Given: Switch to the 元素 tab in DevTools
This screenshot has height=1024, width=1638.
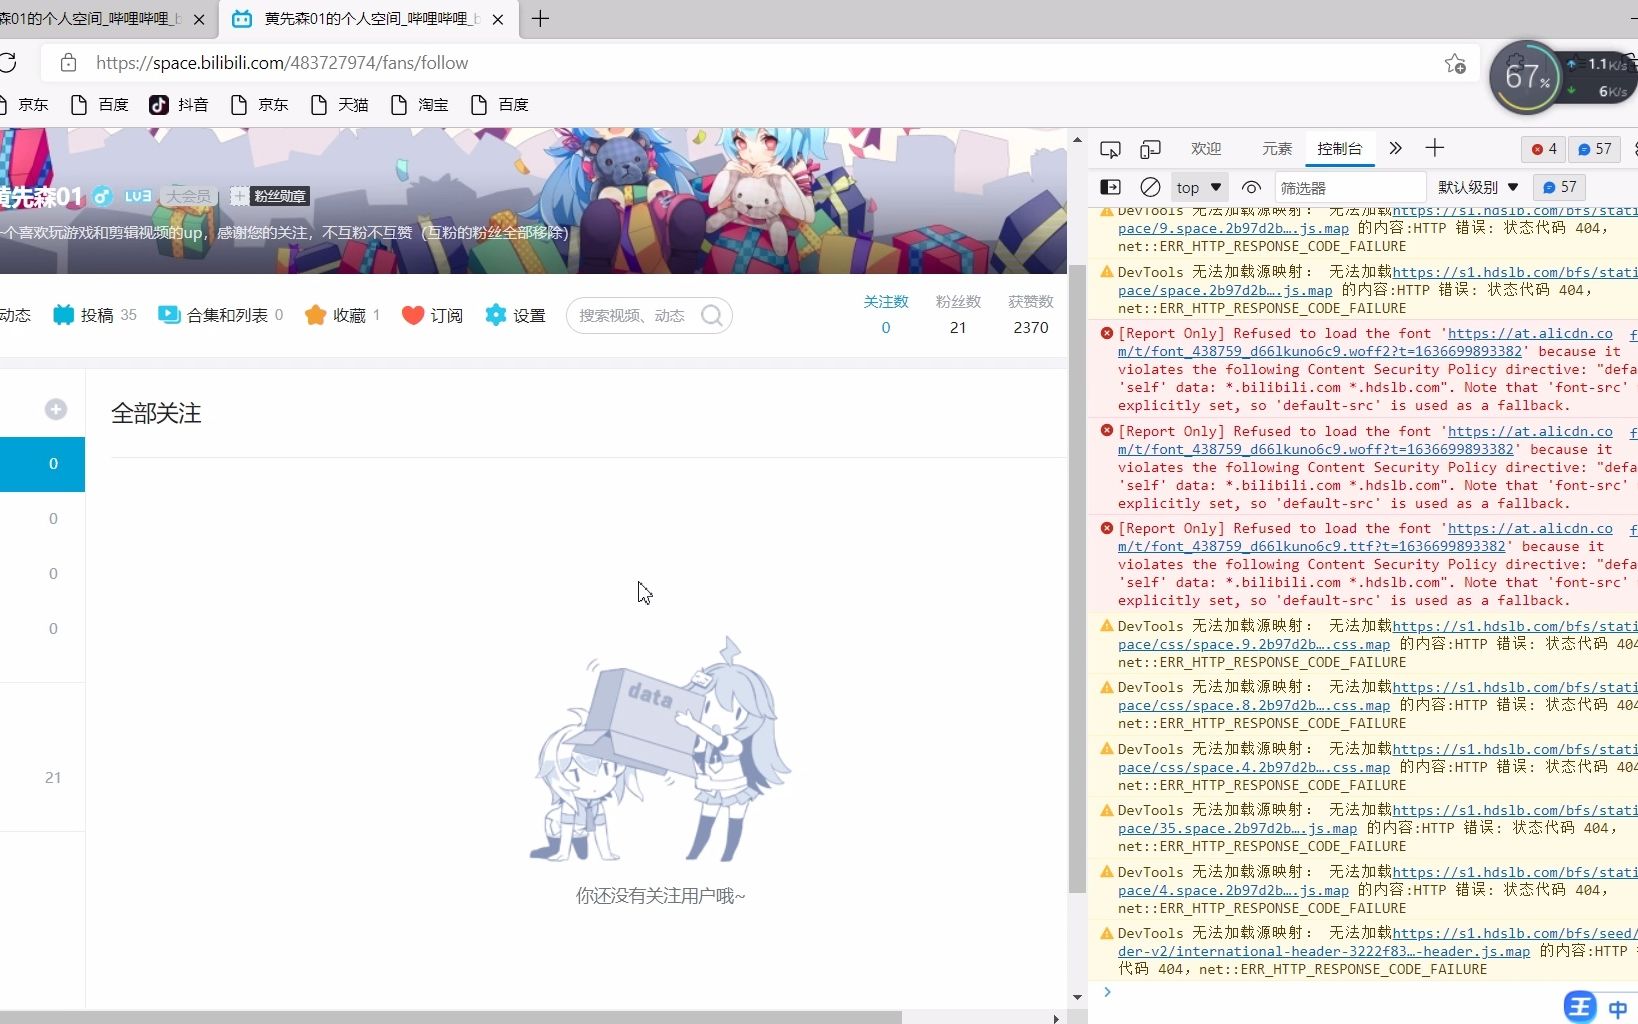Looking at the screenshot, I should [1277, 149].
